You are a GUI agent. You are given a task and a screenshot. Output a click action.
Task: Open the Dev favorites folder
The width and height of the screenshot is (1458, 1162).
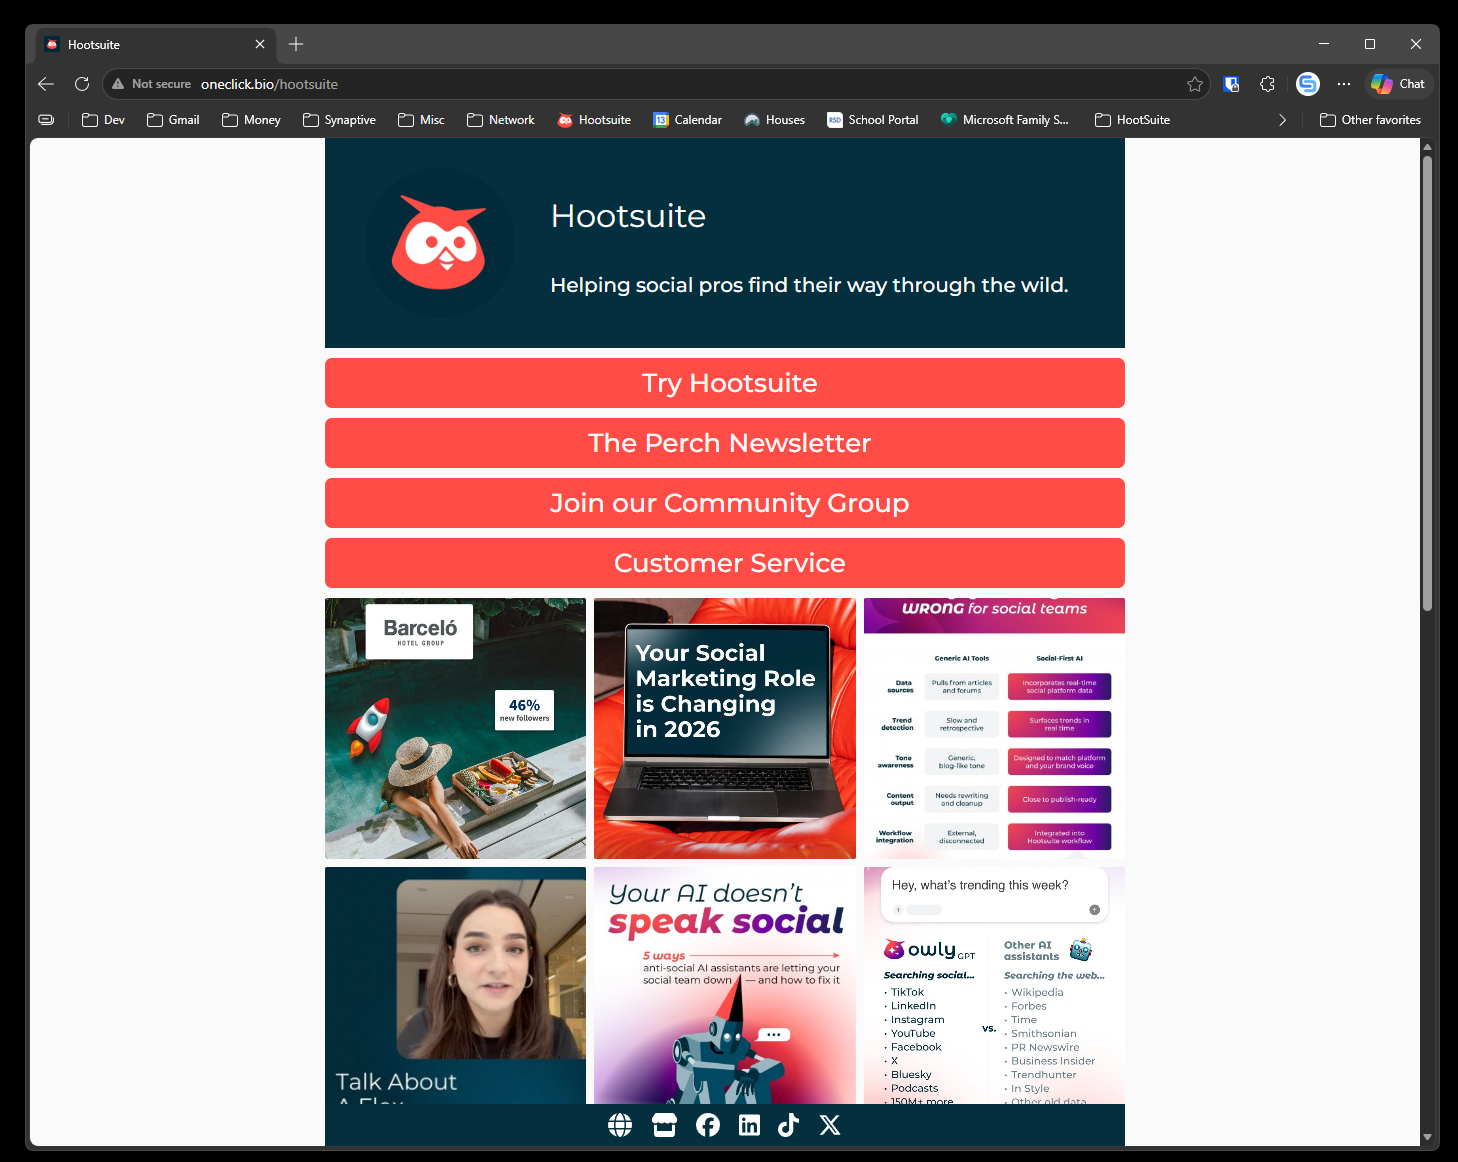103,120
